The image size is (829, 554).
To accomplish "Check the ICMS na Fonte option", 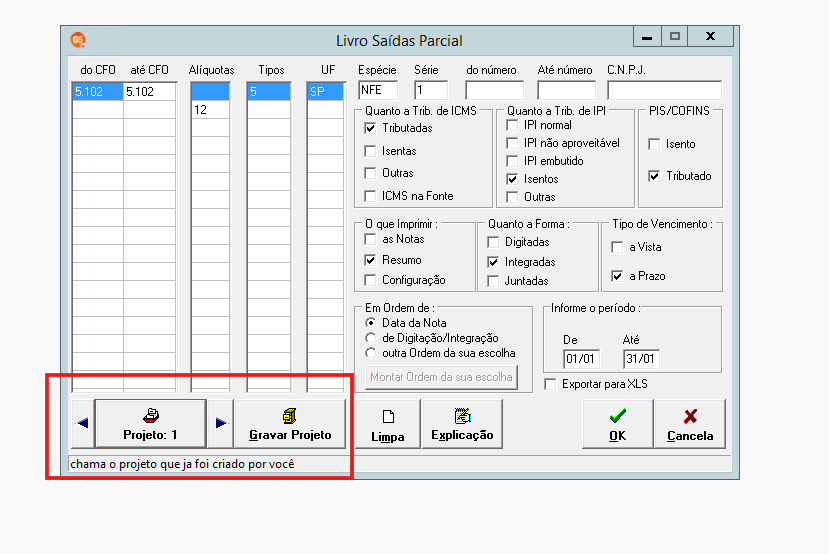I will 371,196.
